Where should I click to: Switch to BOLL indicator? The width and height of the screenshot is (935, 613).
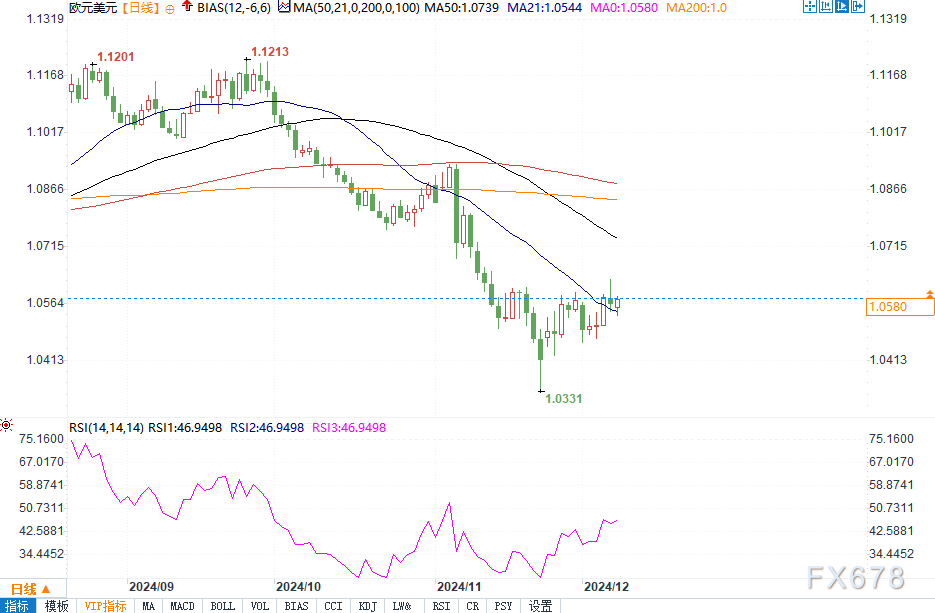coord(222,606)
